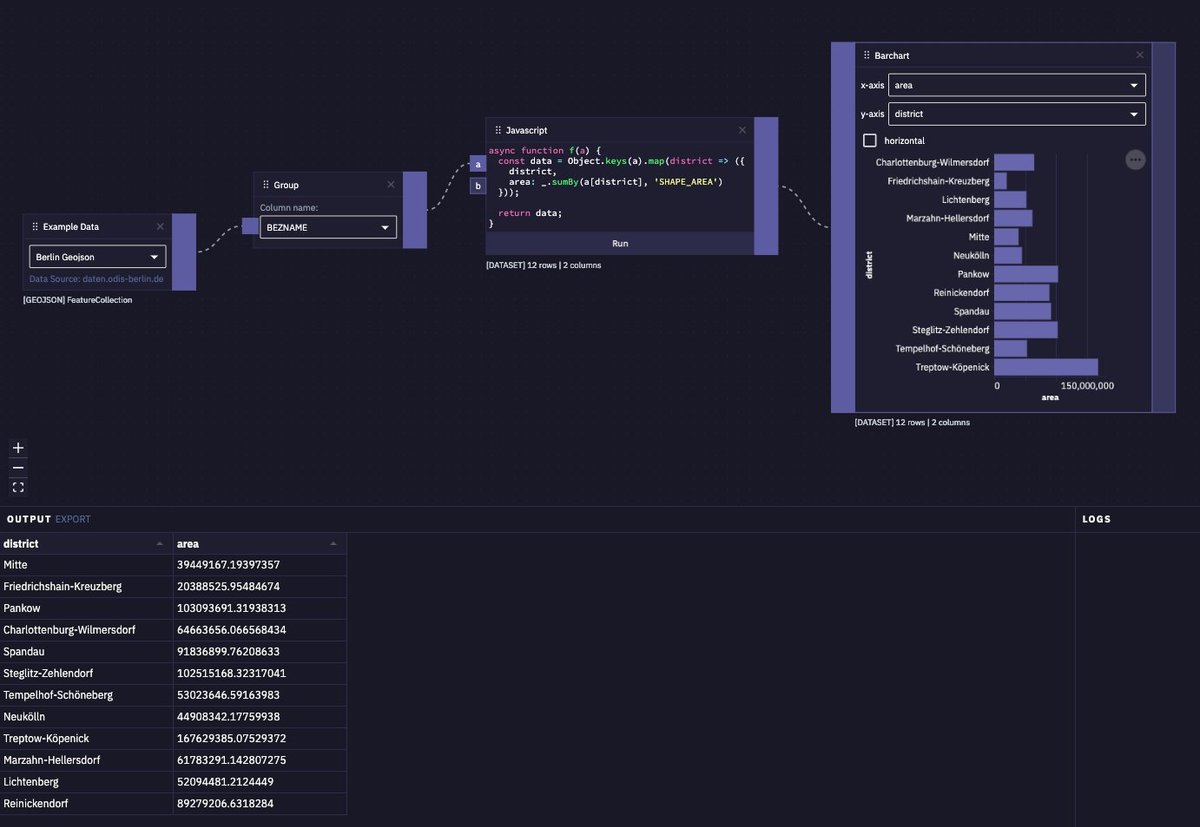Click the Treptow-Köpenick bar in the chart

1045,367
